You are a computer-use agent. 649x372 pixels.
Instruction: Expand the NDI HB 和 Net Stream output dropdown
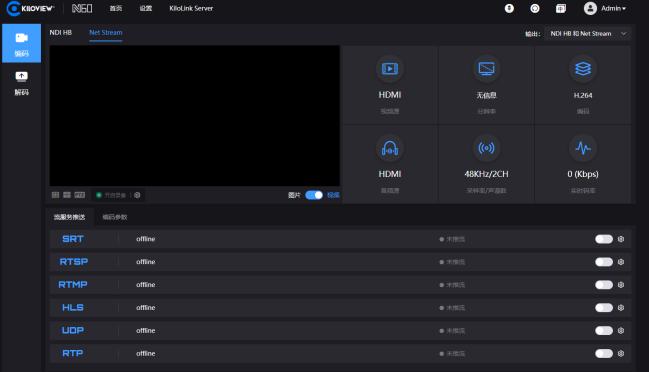pyautogui.click(x=588, y=34)
